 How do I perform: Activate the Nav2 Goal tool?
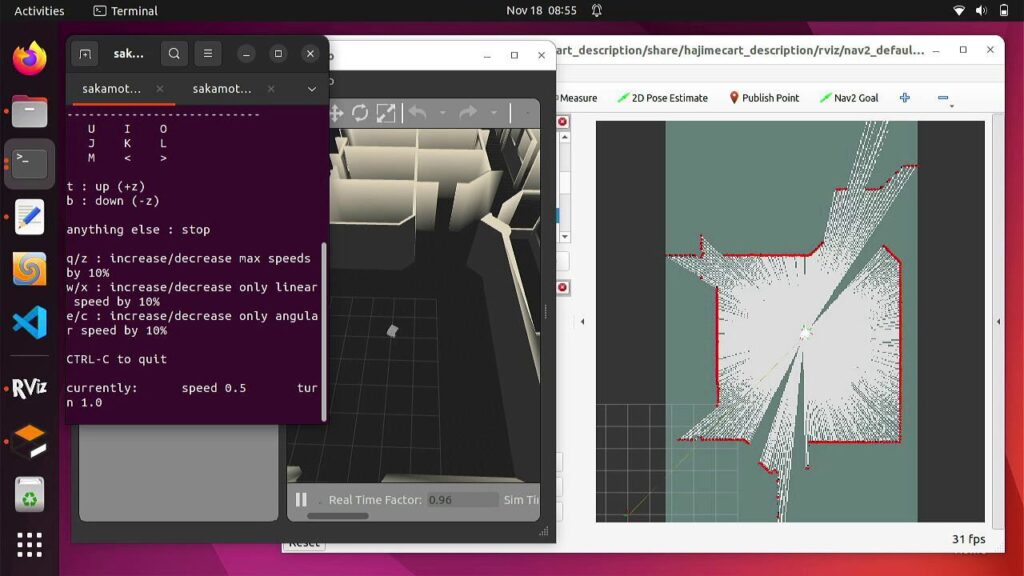point(849,98)
